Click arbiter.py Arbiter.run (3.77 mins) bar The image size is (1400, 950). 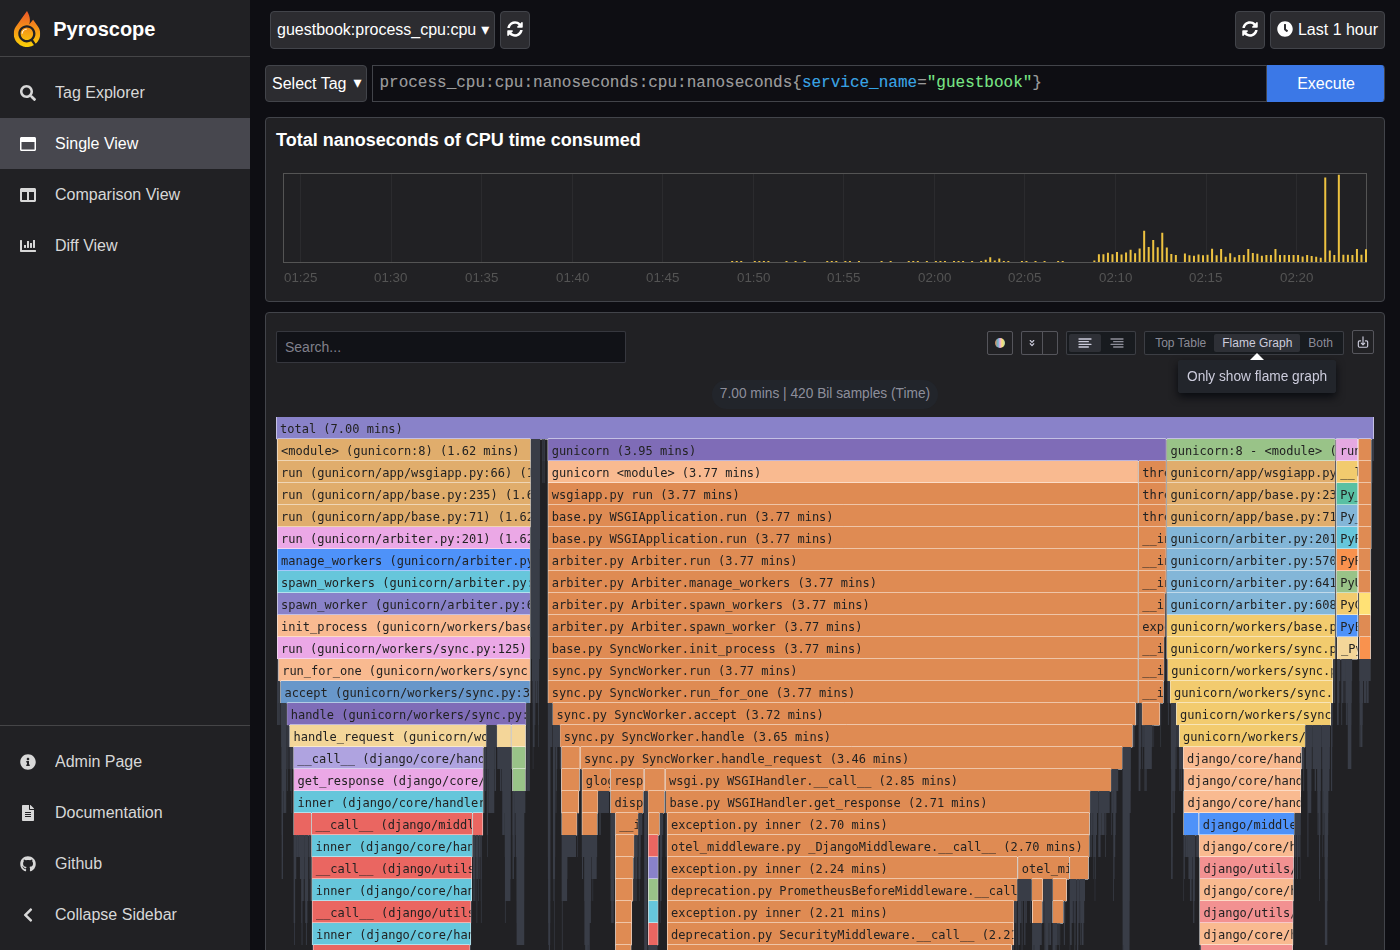[843, 561]
